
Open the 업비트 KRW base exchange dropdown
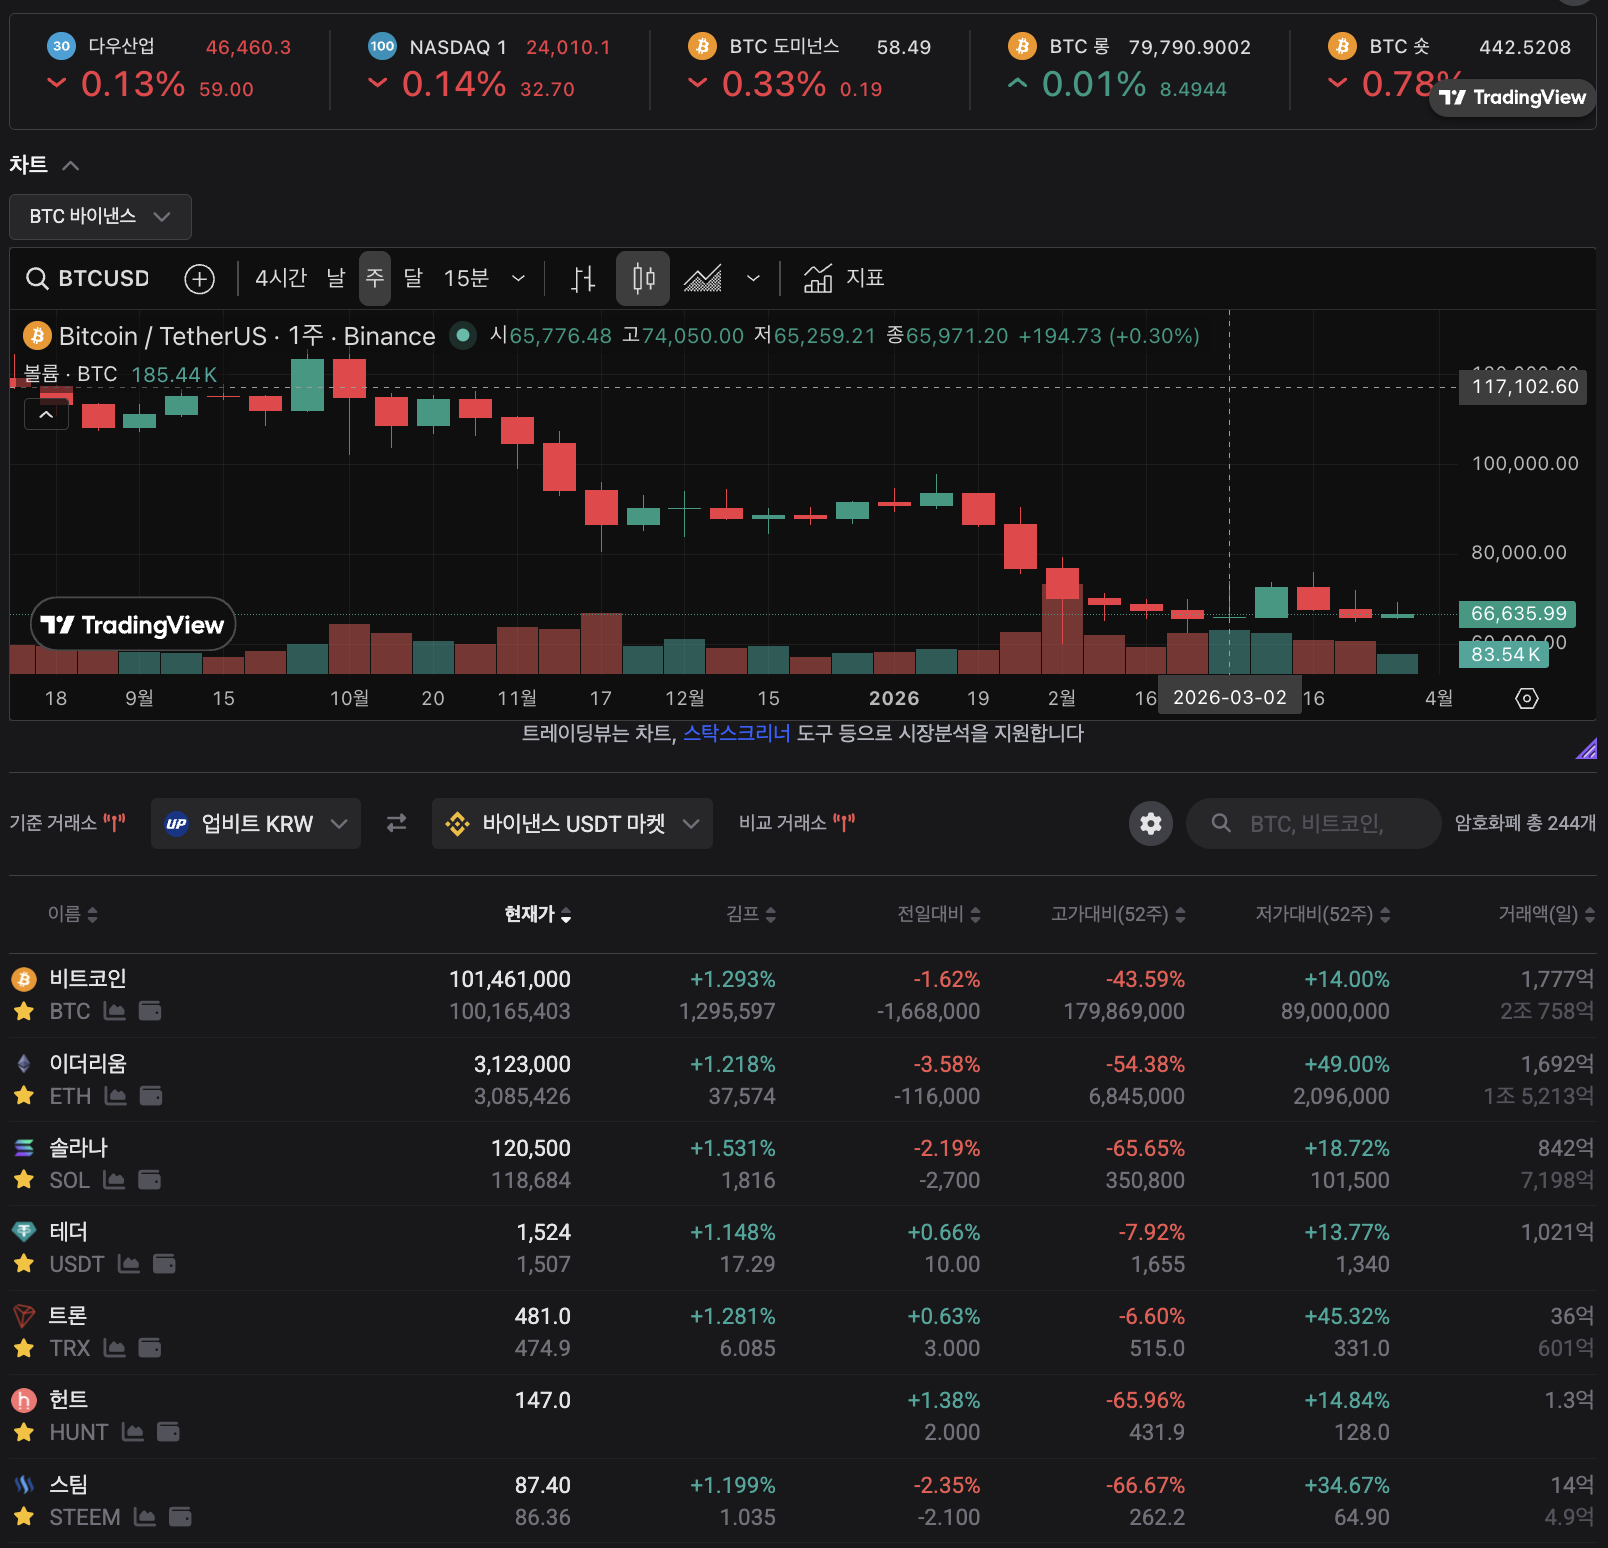tap(256, 823)
